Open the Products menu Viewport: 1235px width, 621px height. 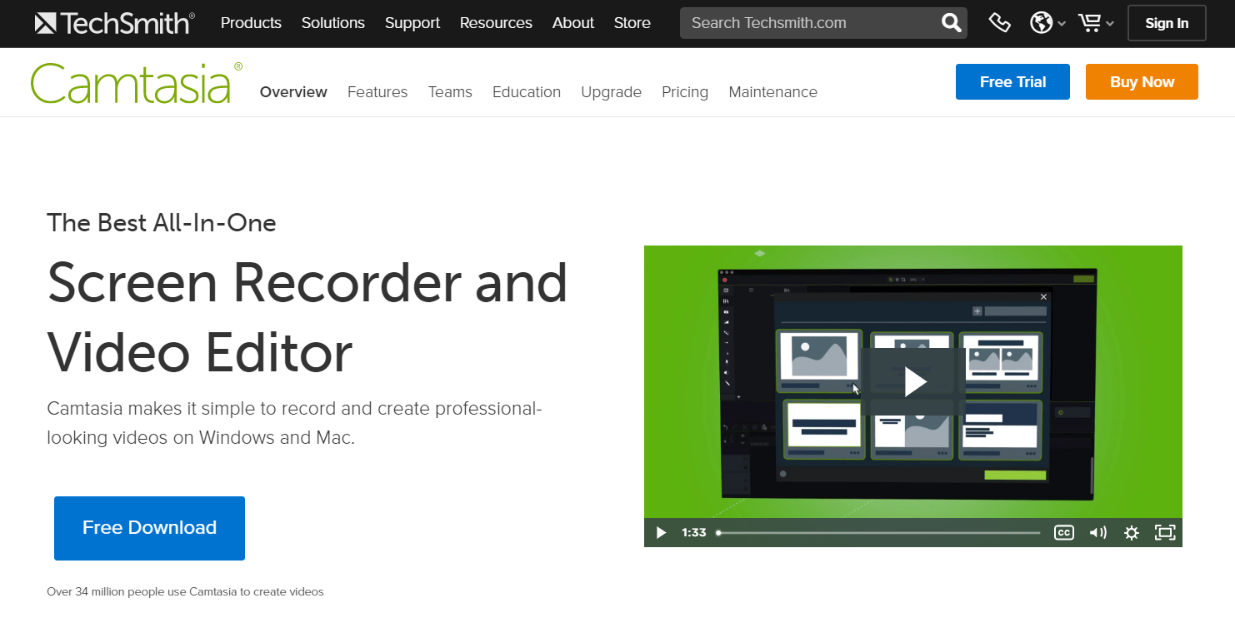pyautogui.click(x=251, y=23)
